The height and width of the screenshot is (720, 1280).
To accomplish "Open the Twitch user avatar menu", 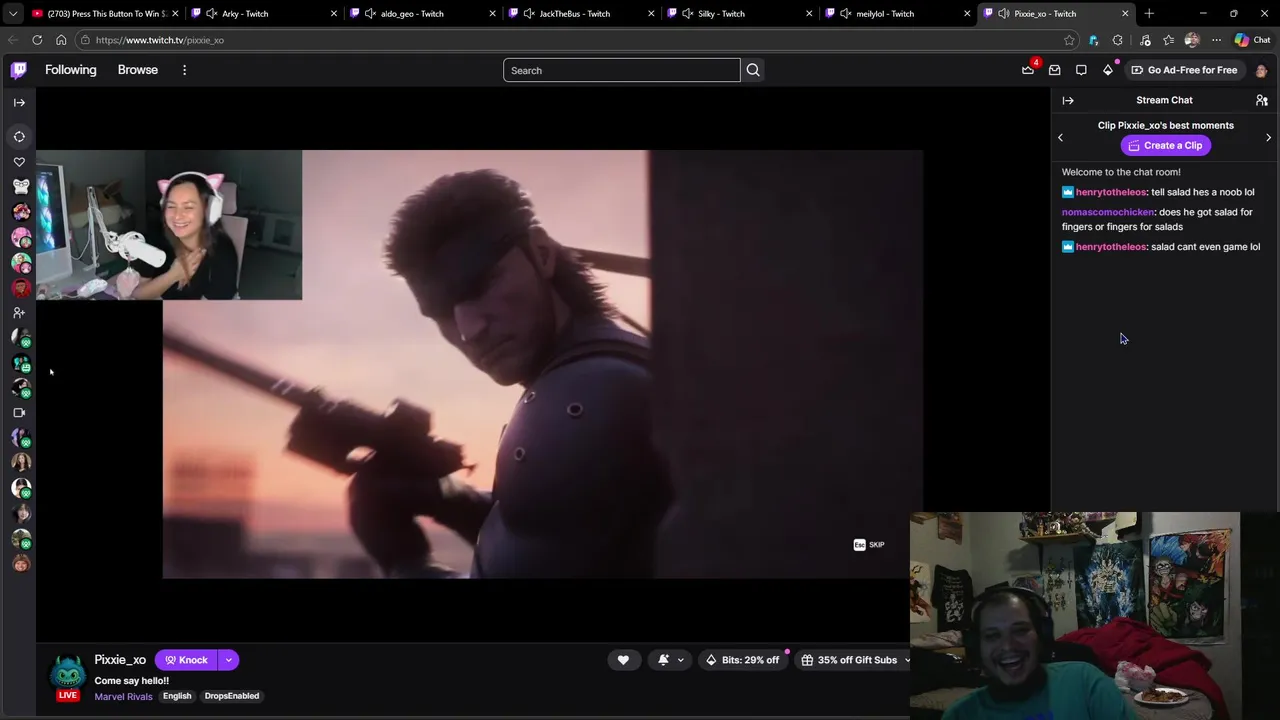I will coord(1261,70).
